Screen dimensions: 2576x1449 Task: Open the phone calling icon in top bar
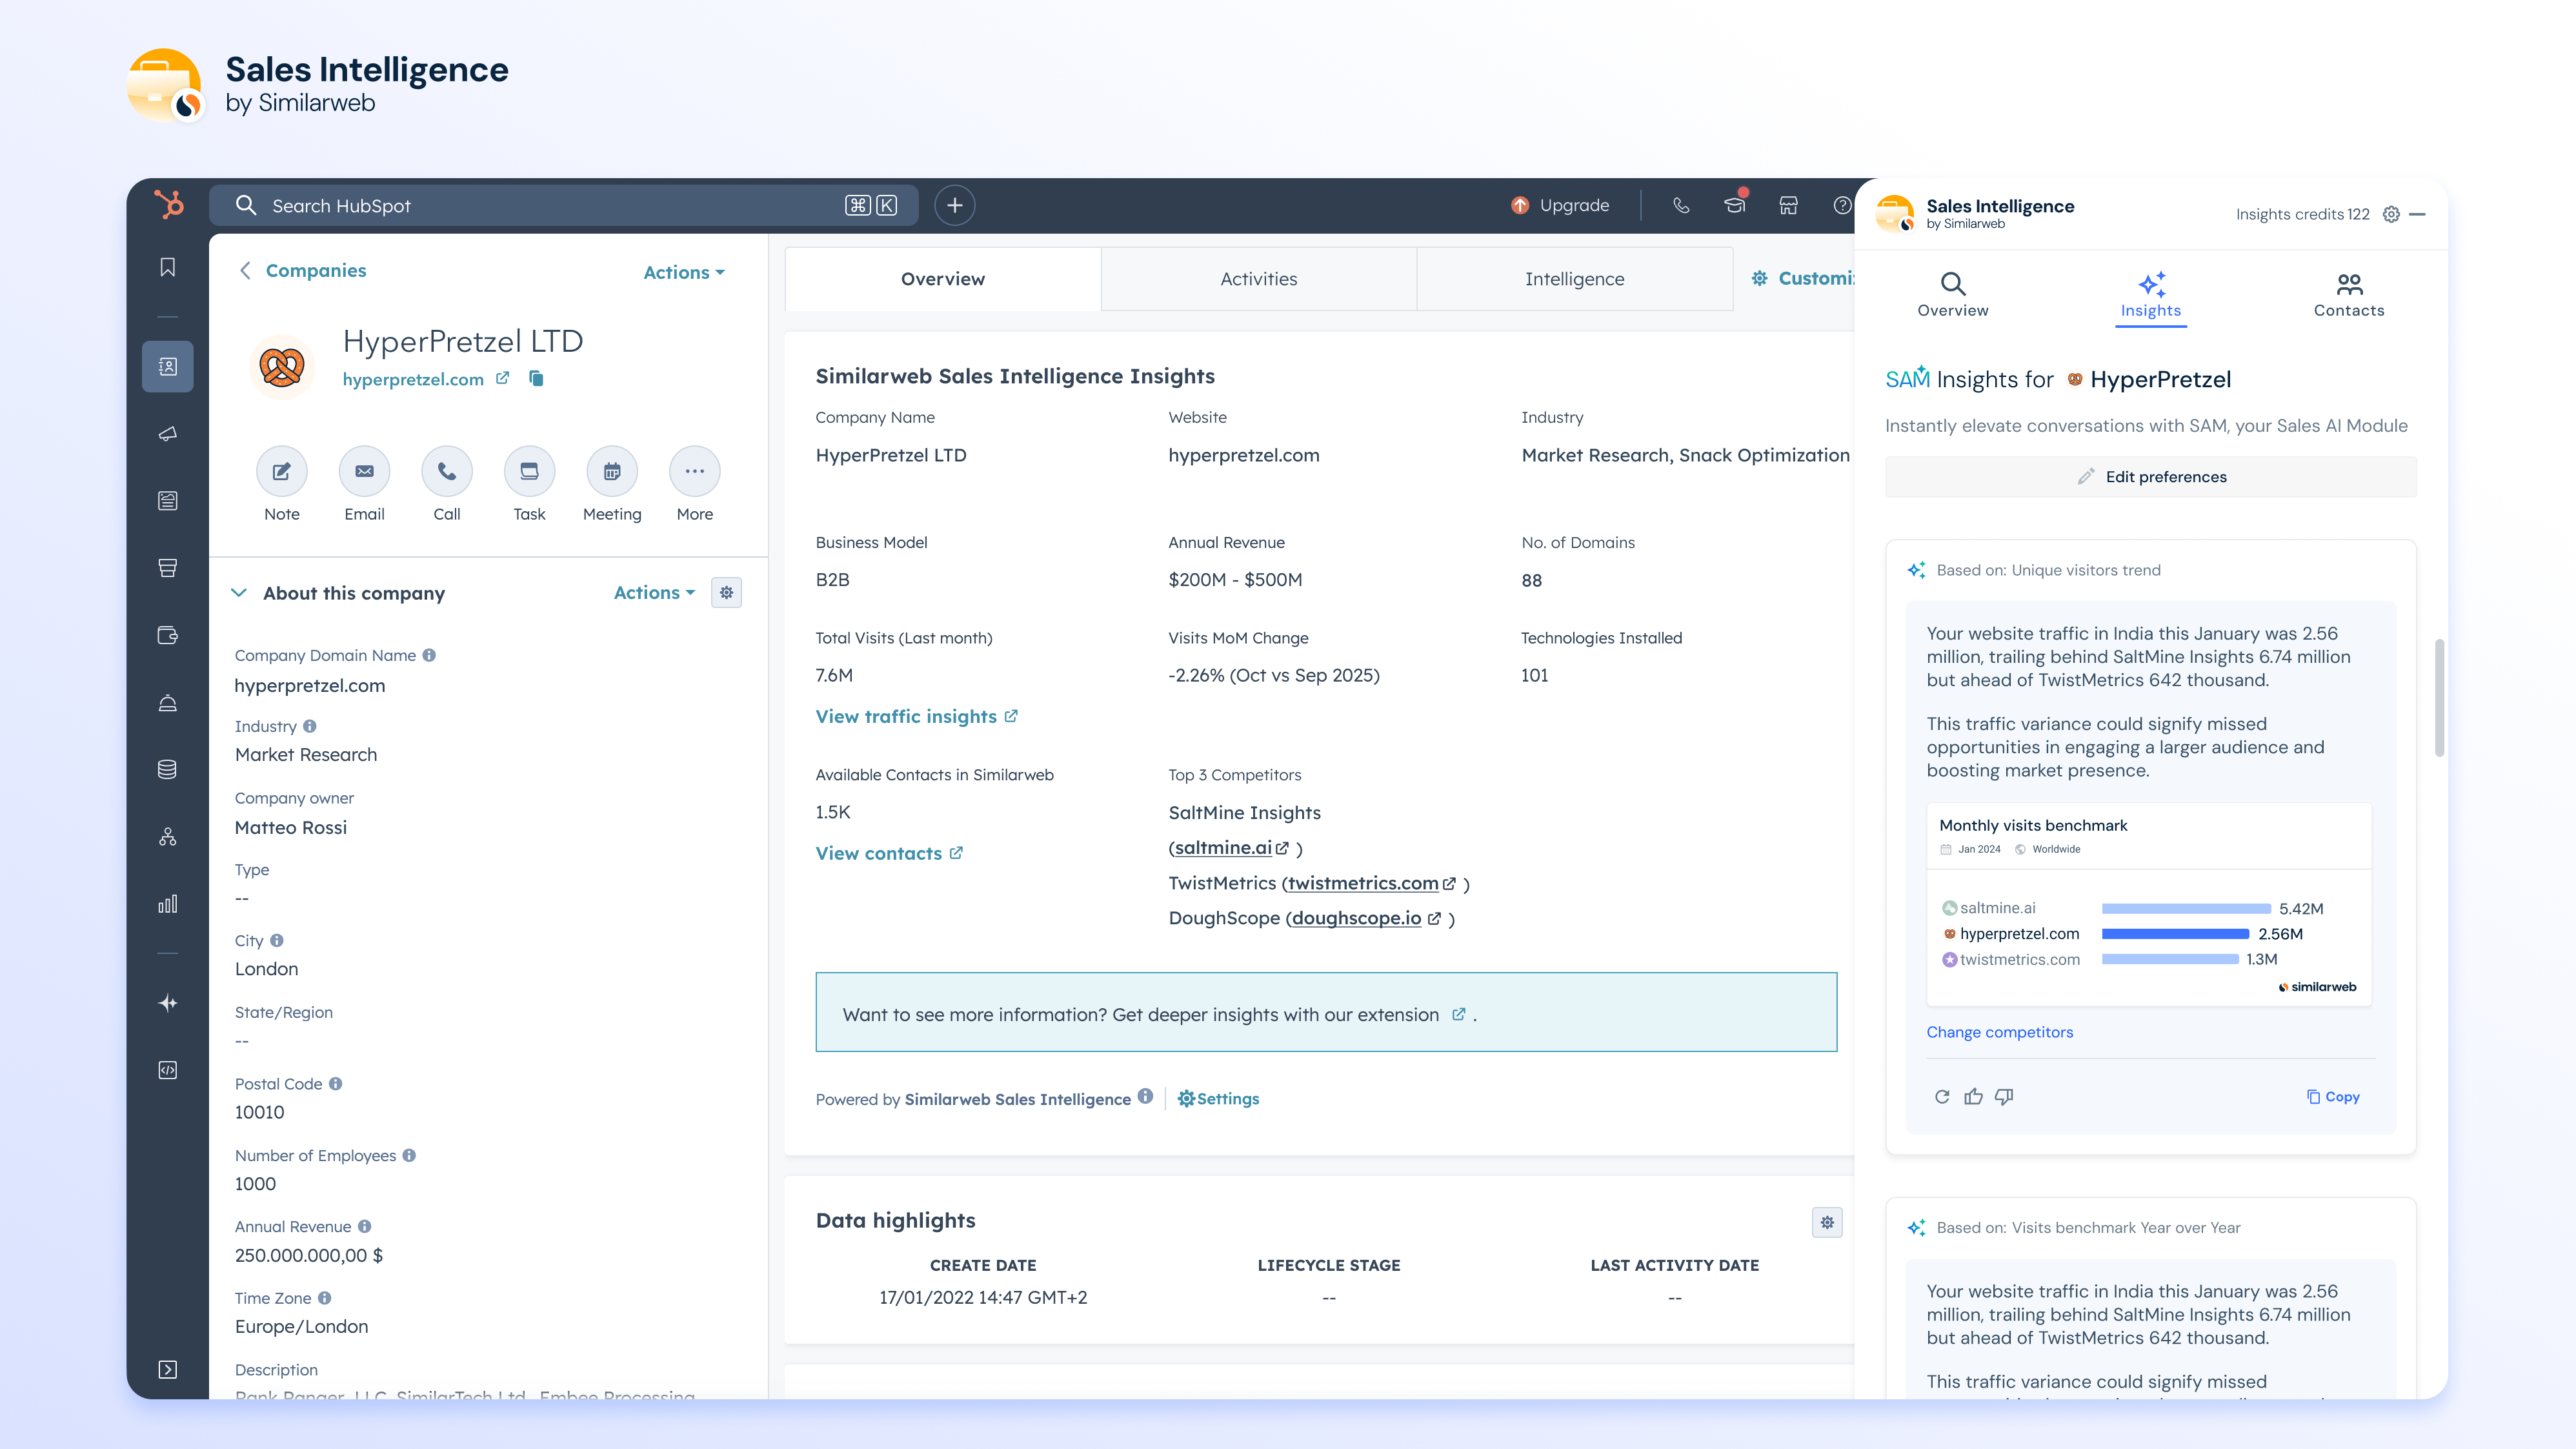[x=1681, y=205]
